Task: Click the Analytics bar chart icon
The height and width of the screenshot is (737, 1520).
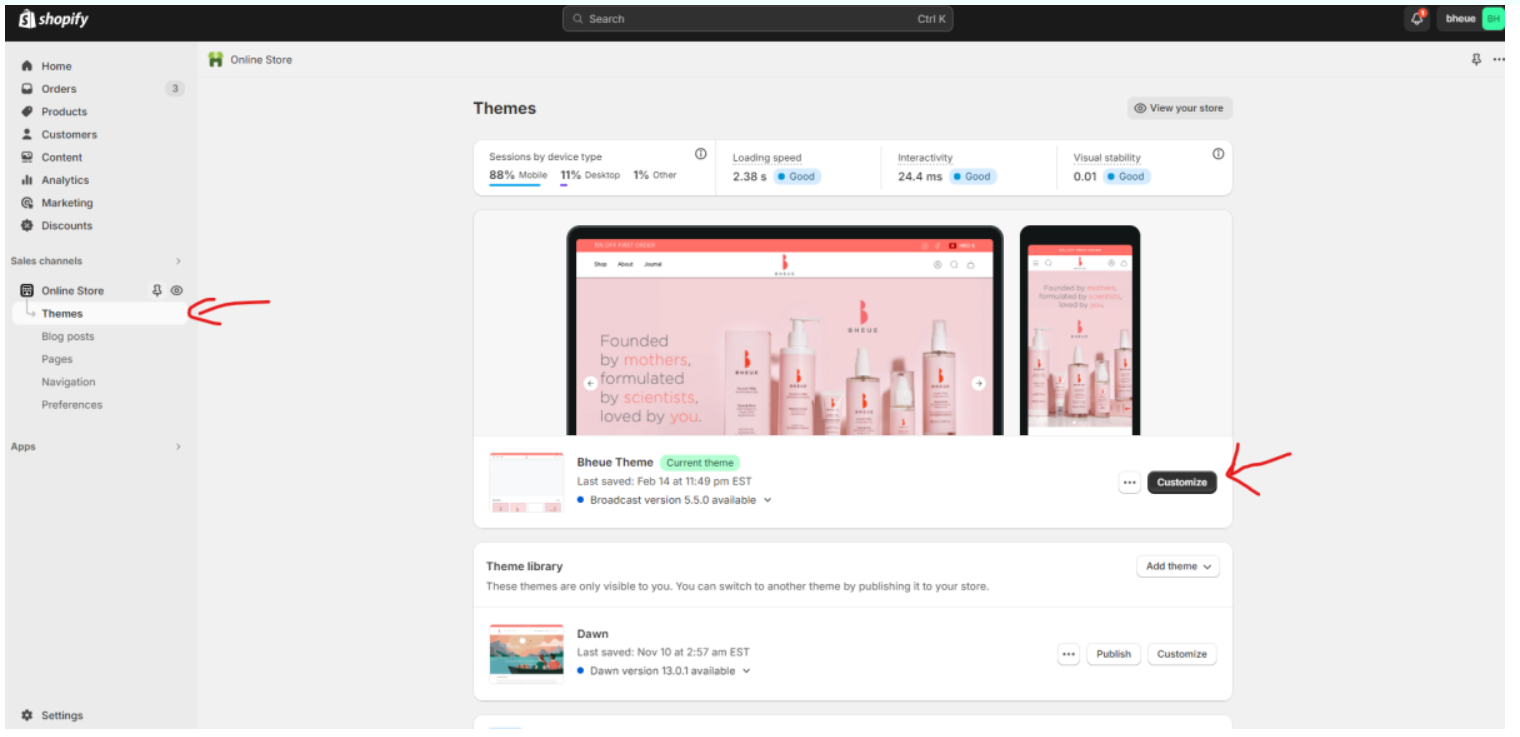Action: pyautogui.click(x=27, y=181)
